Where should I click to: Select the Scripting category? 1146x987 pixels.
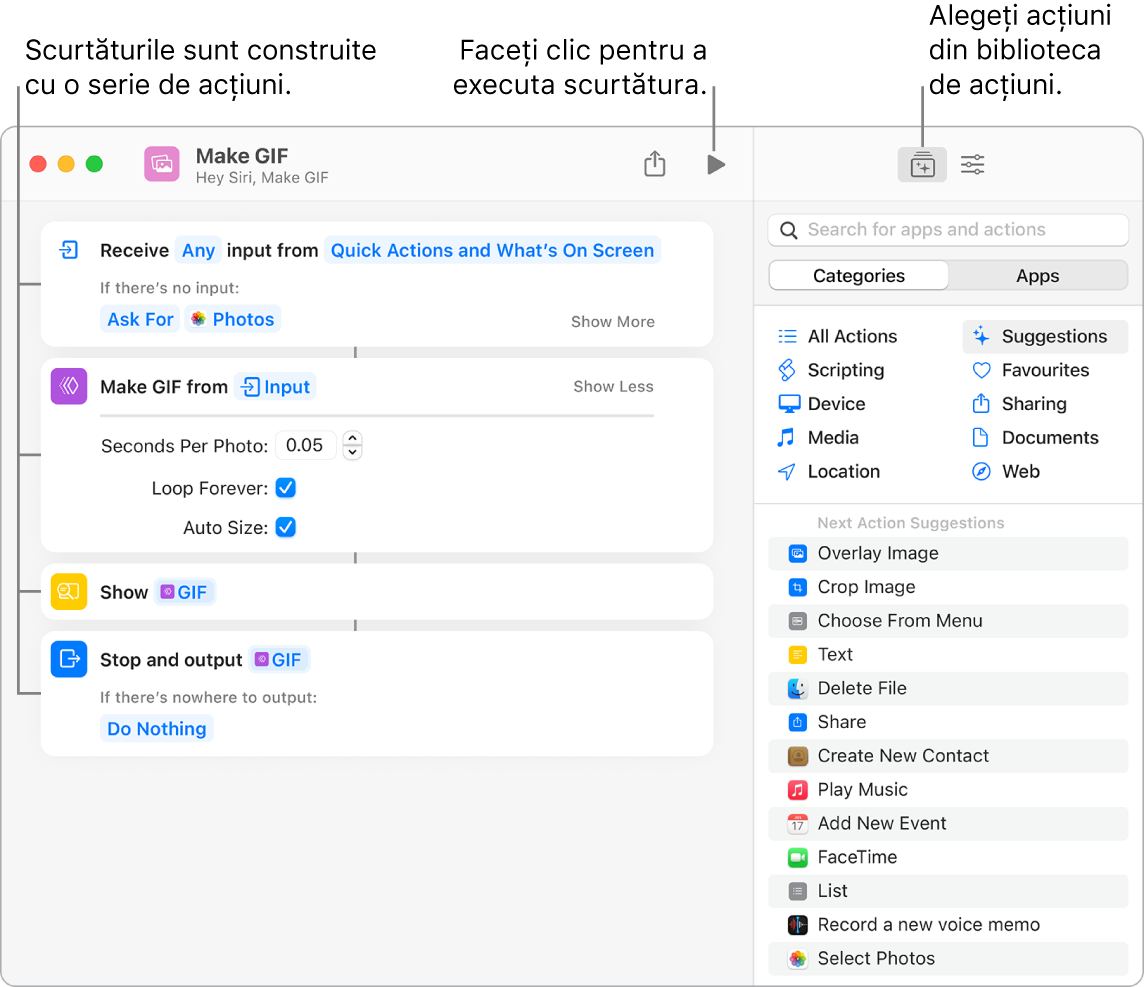coord(845,370)
